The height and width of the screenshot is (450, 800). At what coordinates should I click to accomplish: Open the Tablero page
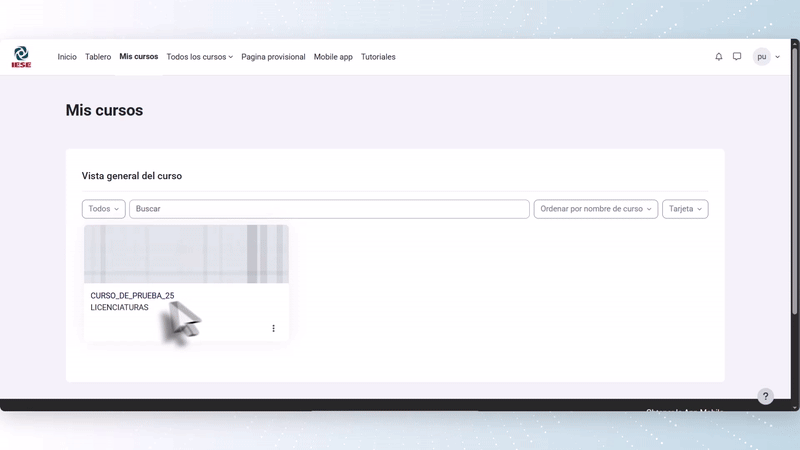98,57
